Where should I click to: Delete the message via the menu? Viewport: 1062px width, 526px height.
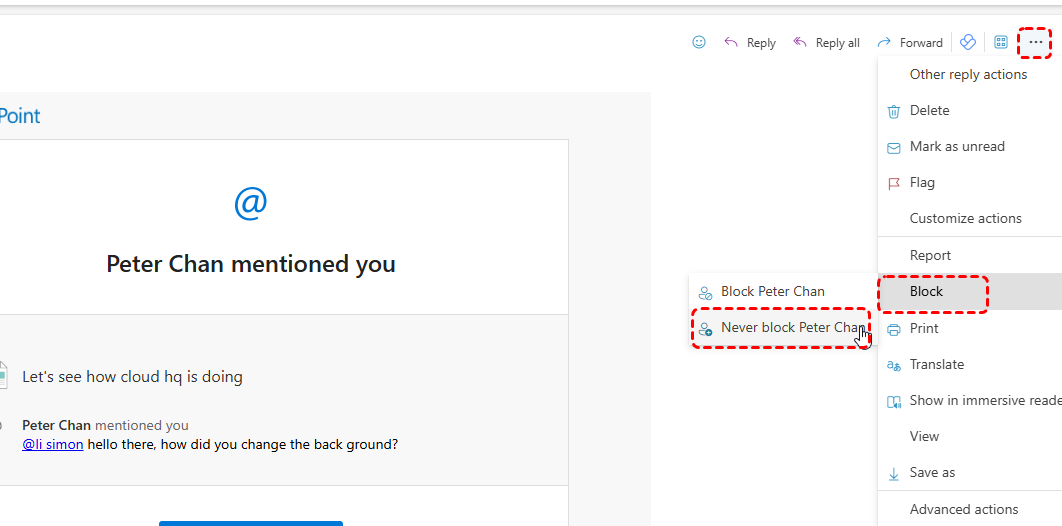[x=929, y=110]
